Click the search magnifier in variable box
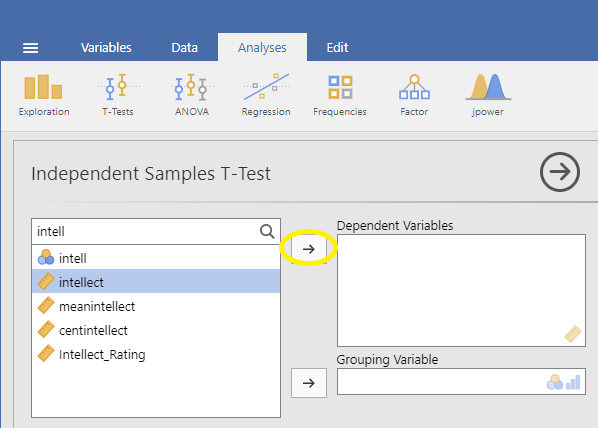The image size is (598, 428). (267, 231)
